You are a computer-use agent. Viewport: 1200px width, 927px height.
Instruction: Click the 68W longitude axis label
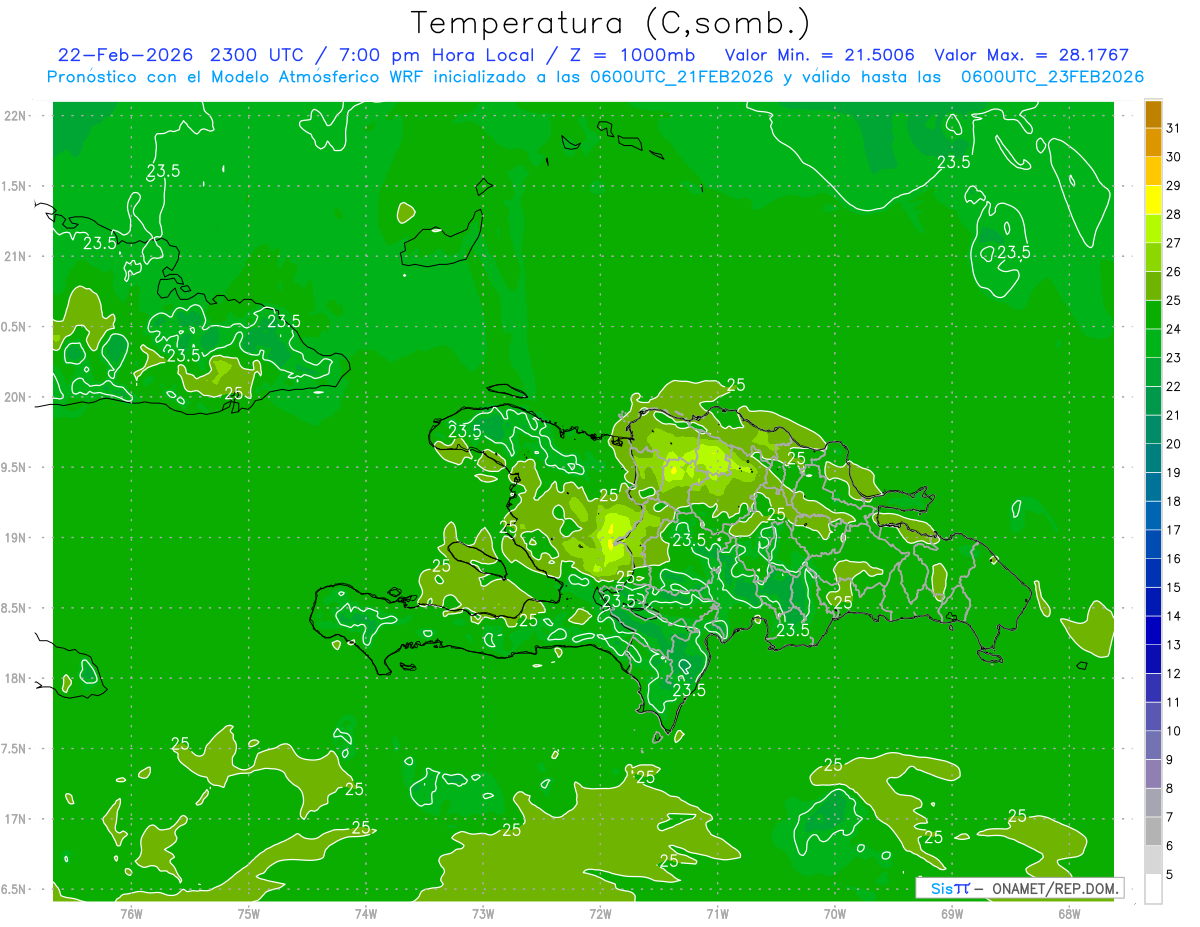(1068, 913)
